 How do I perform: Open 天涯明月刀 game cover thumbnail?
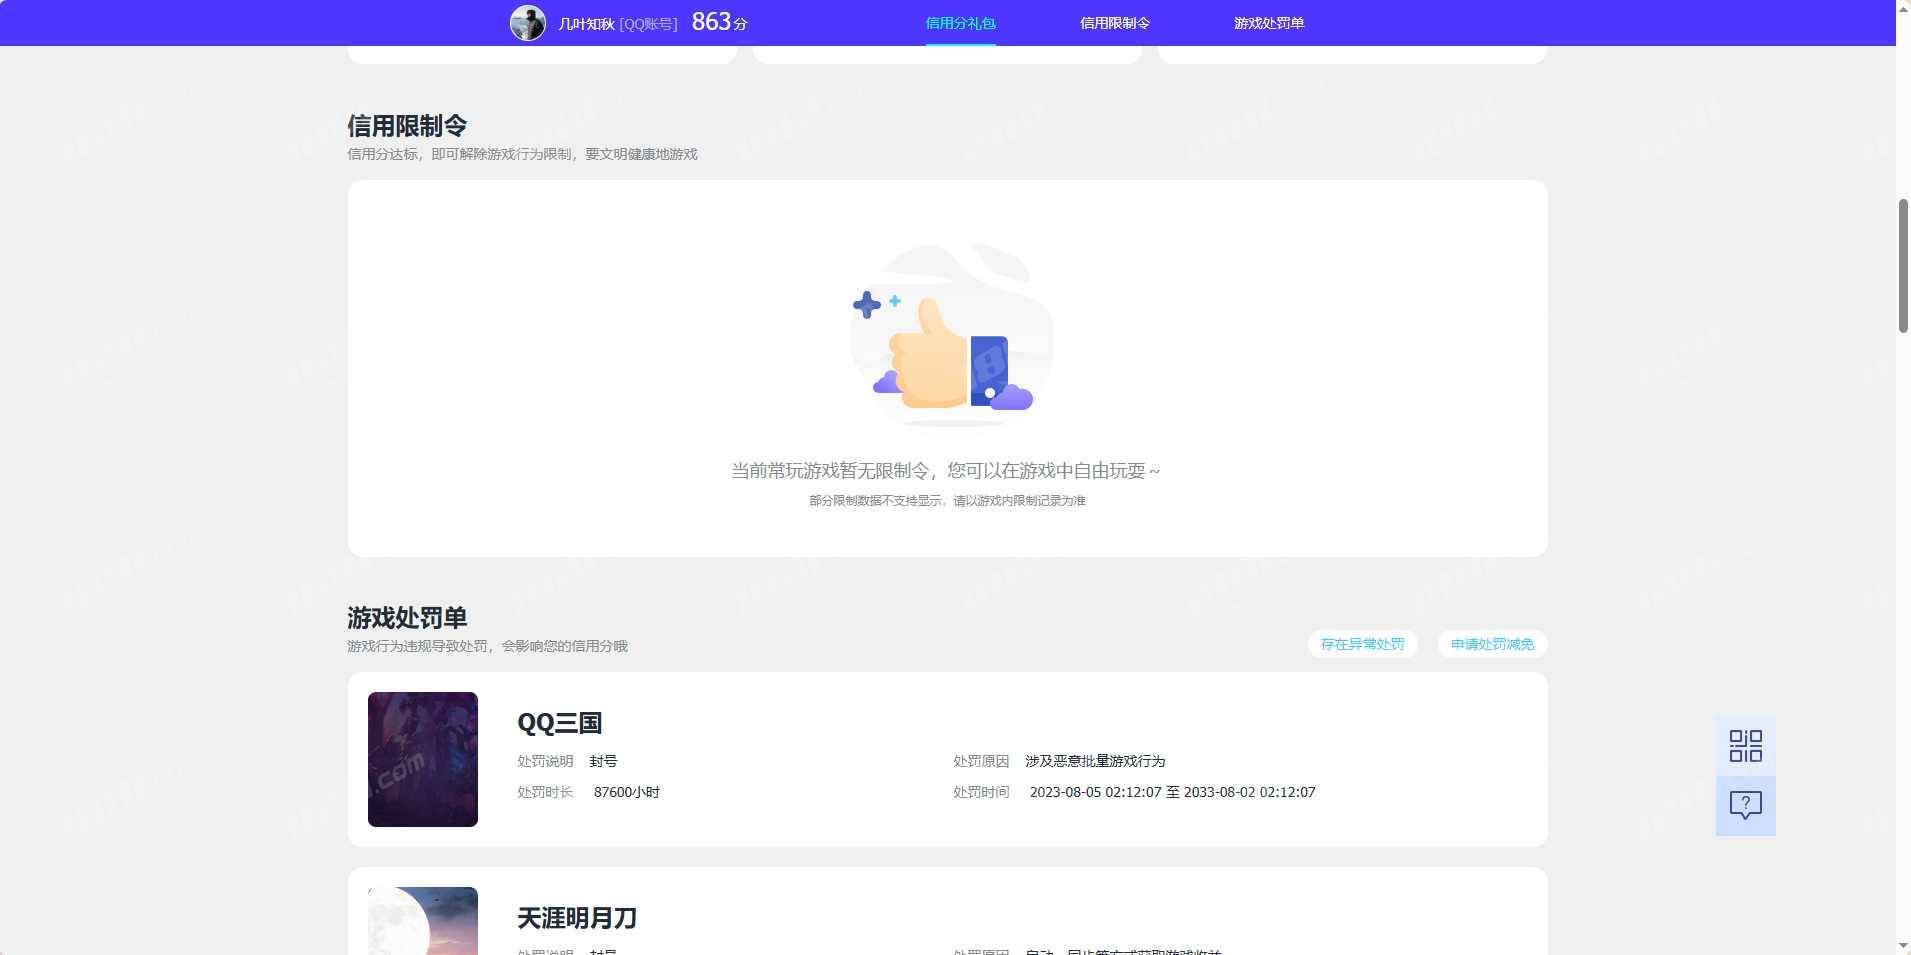[x=423, y=920]
